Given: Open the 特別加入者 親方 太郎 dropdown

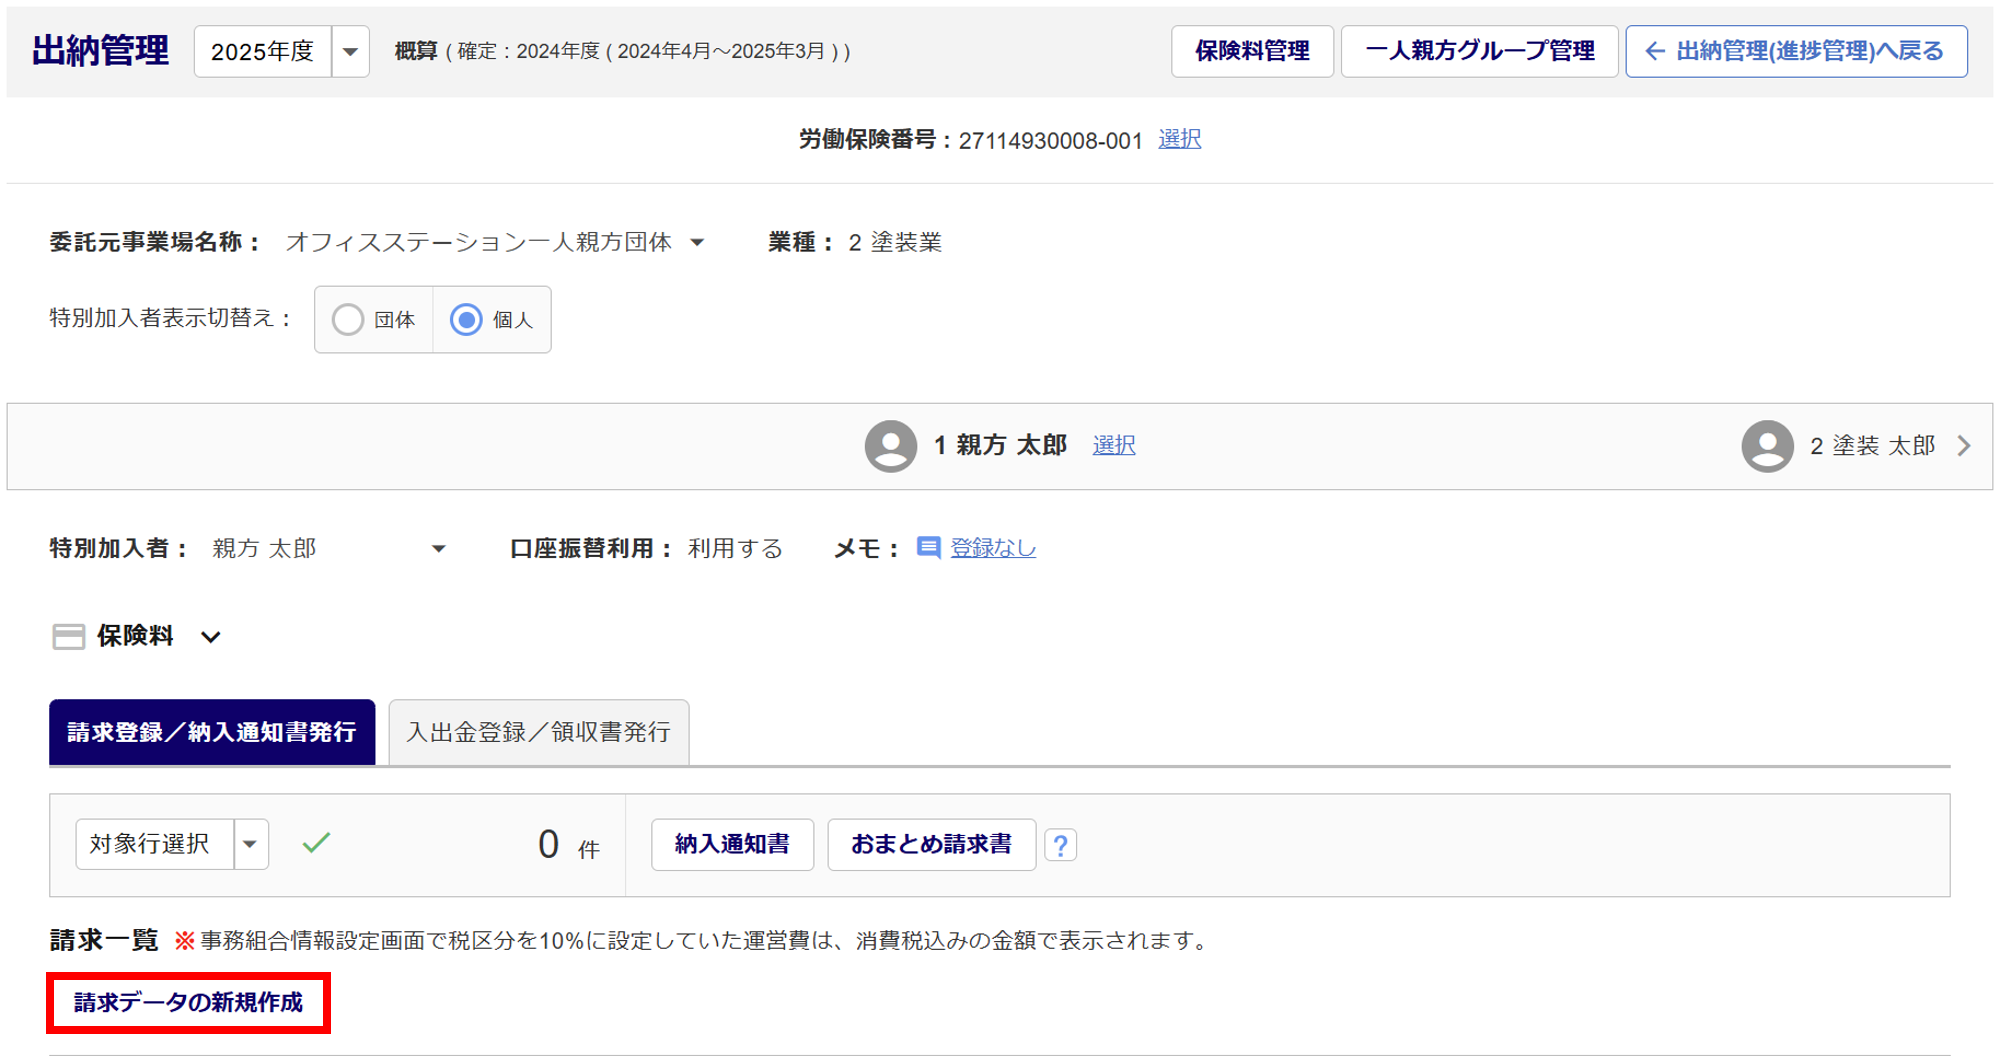Looking at the screenshot, I should click(x=438, y=549).
